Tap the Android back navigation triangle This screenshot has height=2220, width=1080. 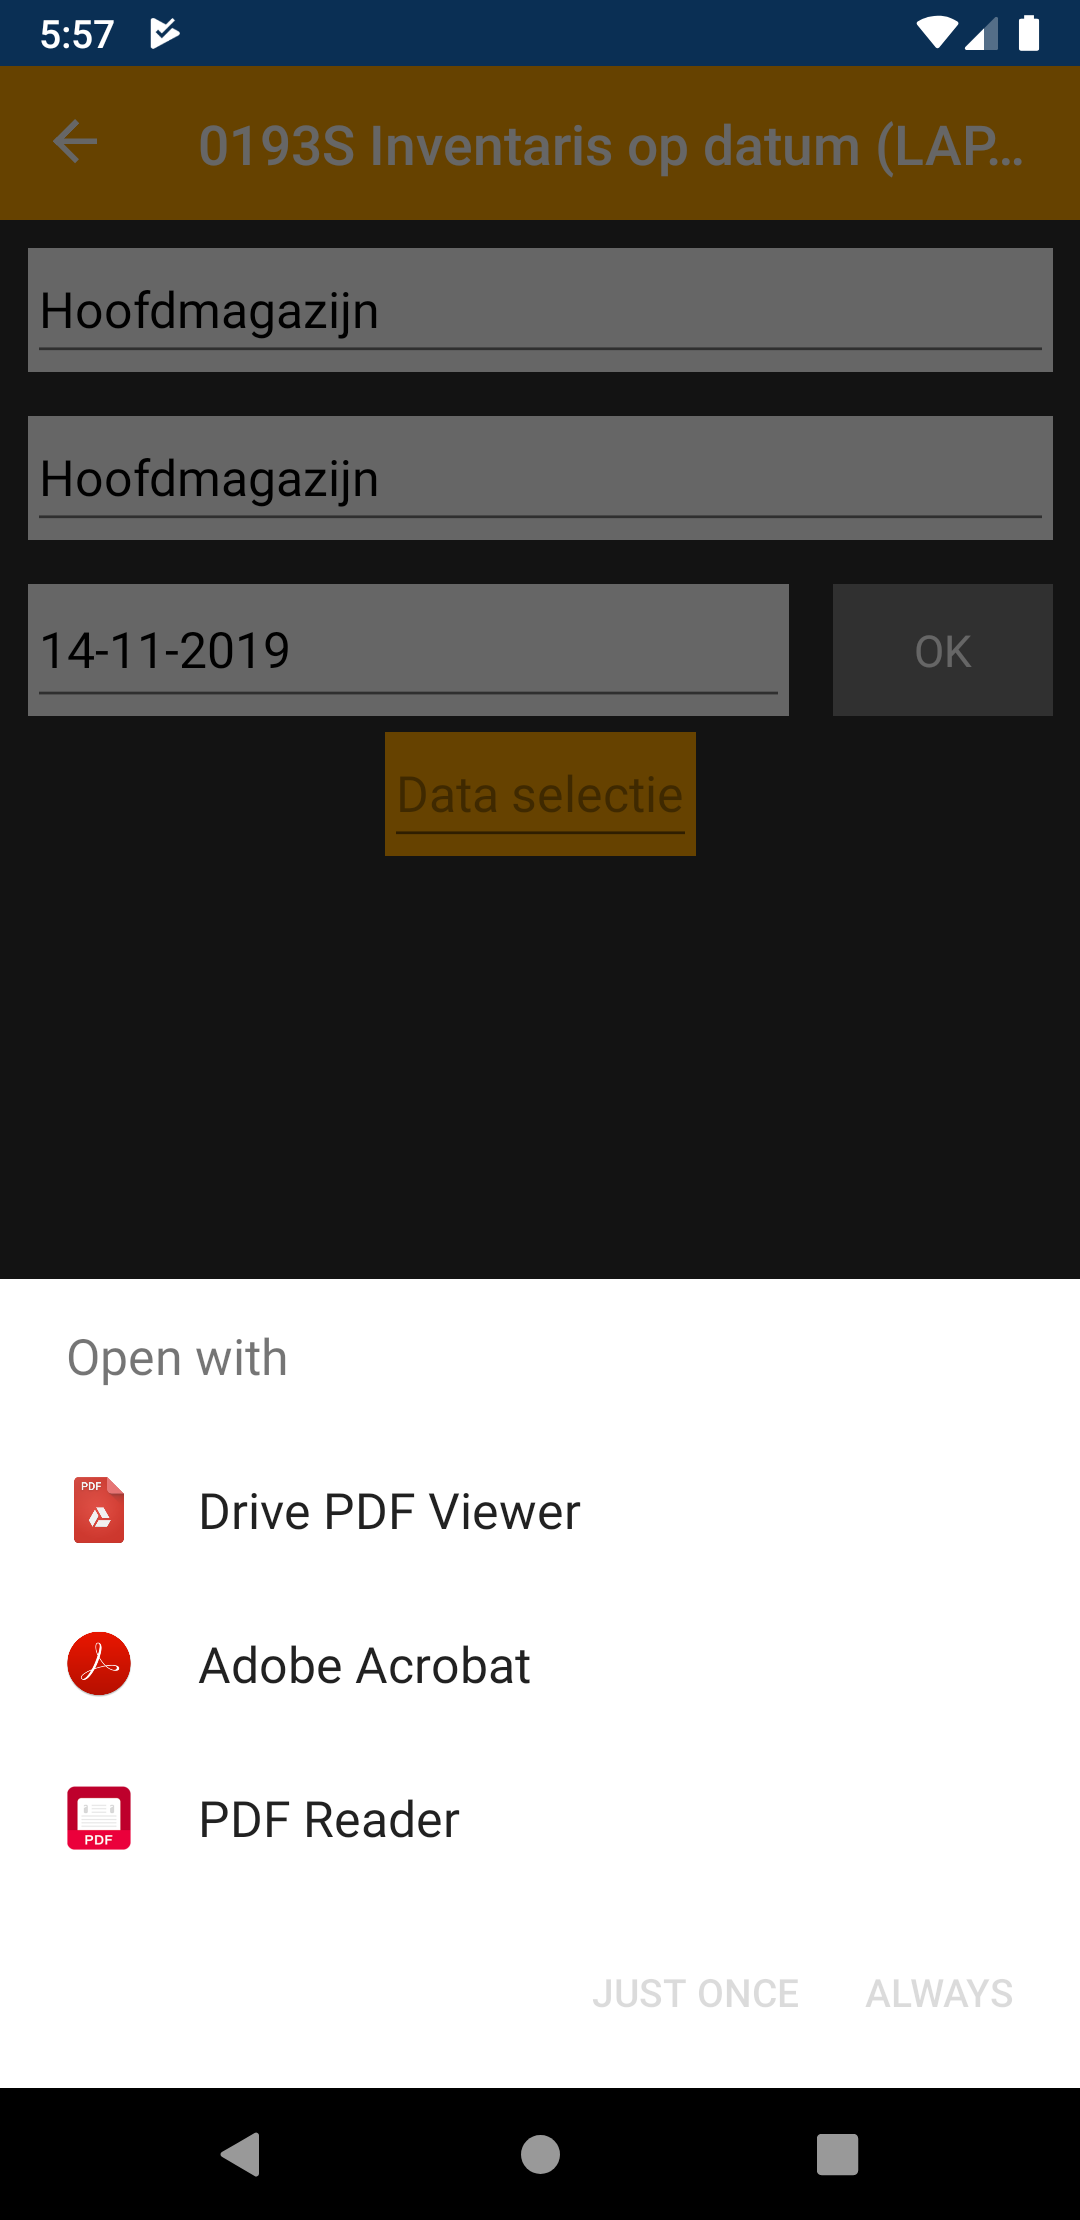click(241, 2154)
